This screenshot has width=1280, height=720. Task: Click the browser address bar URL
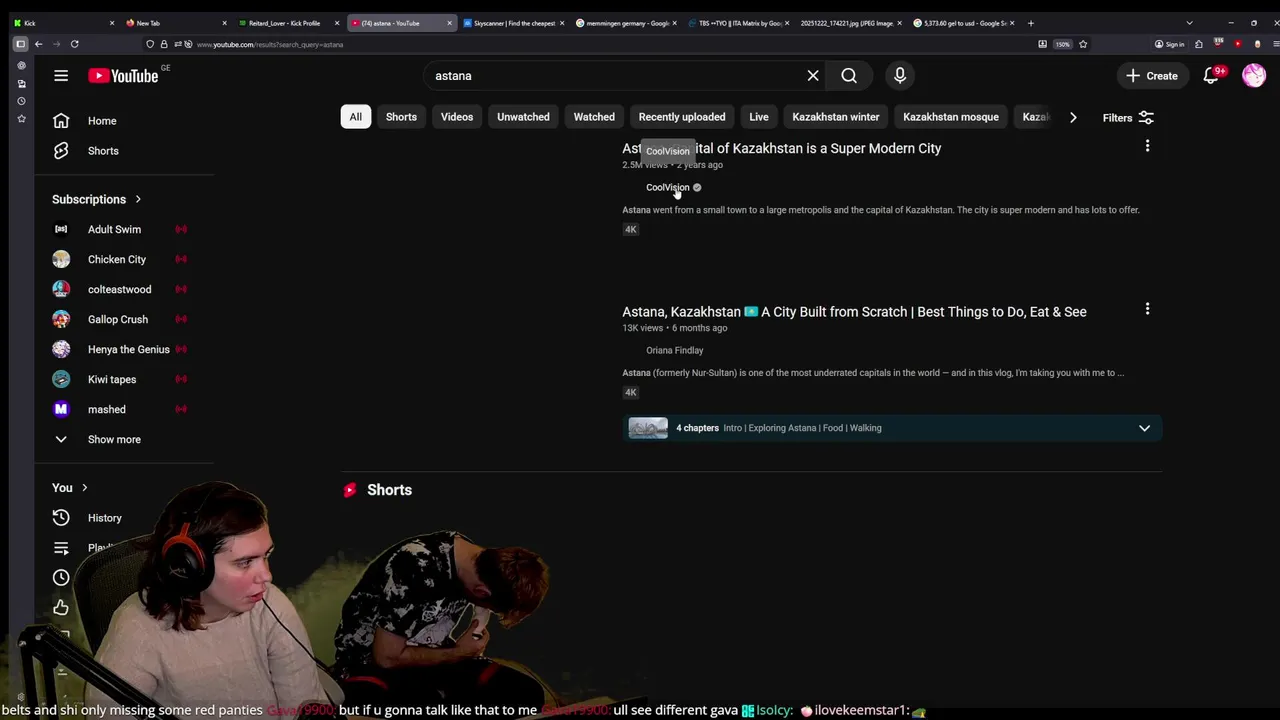click(269, 44)
